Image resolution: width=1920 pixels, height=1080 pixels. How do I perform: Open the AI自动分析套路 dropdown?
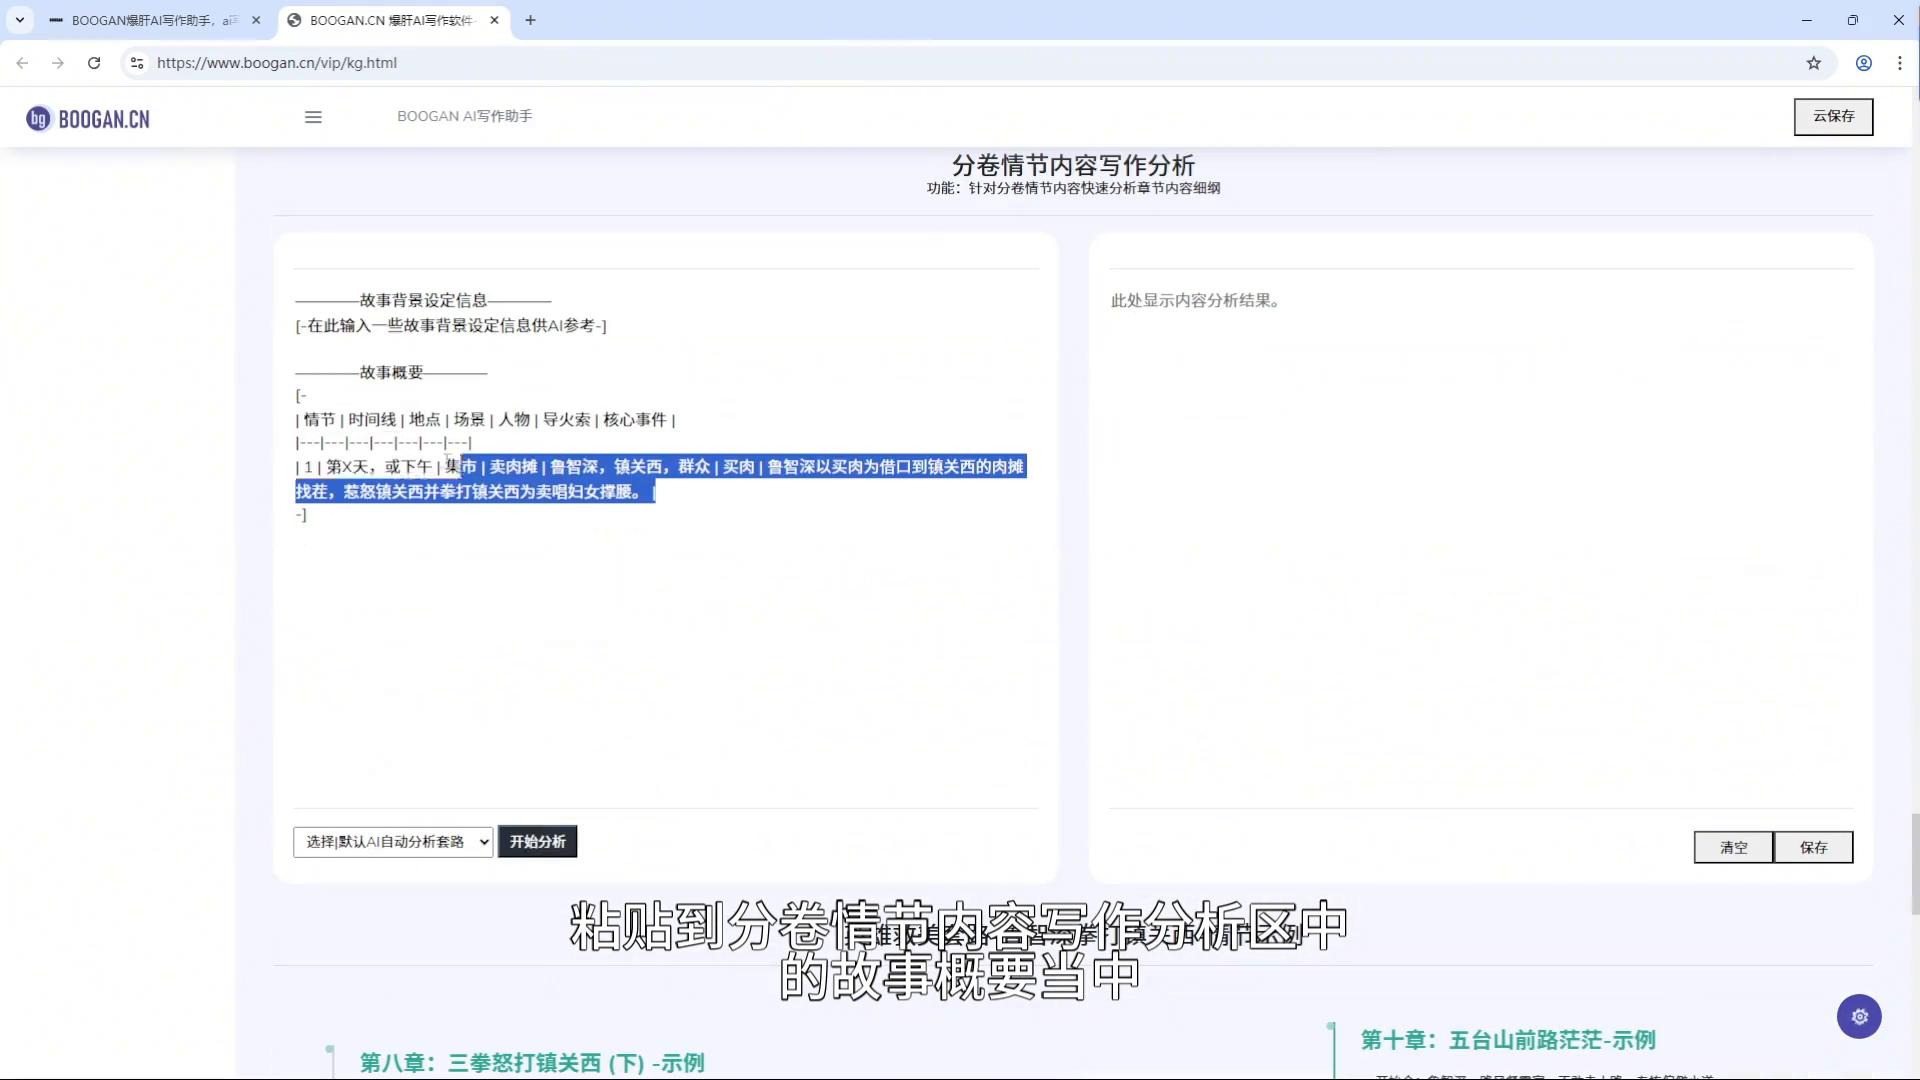(x=392, y=841)
